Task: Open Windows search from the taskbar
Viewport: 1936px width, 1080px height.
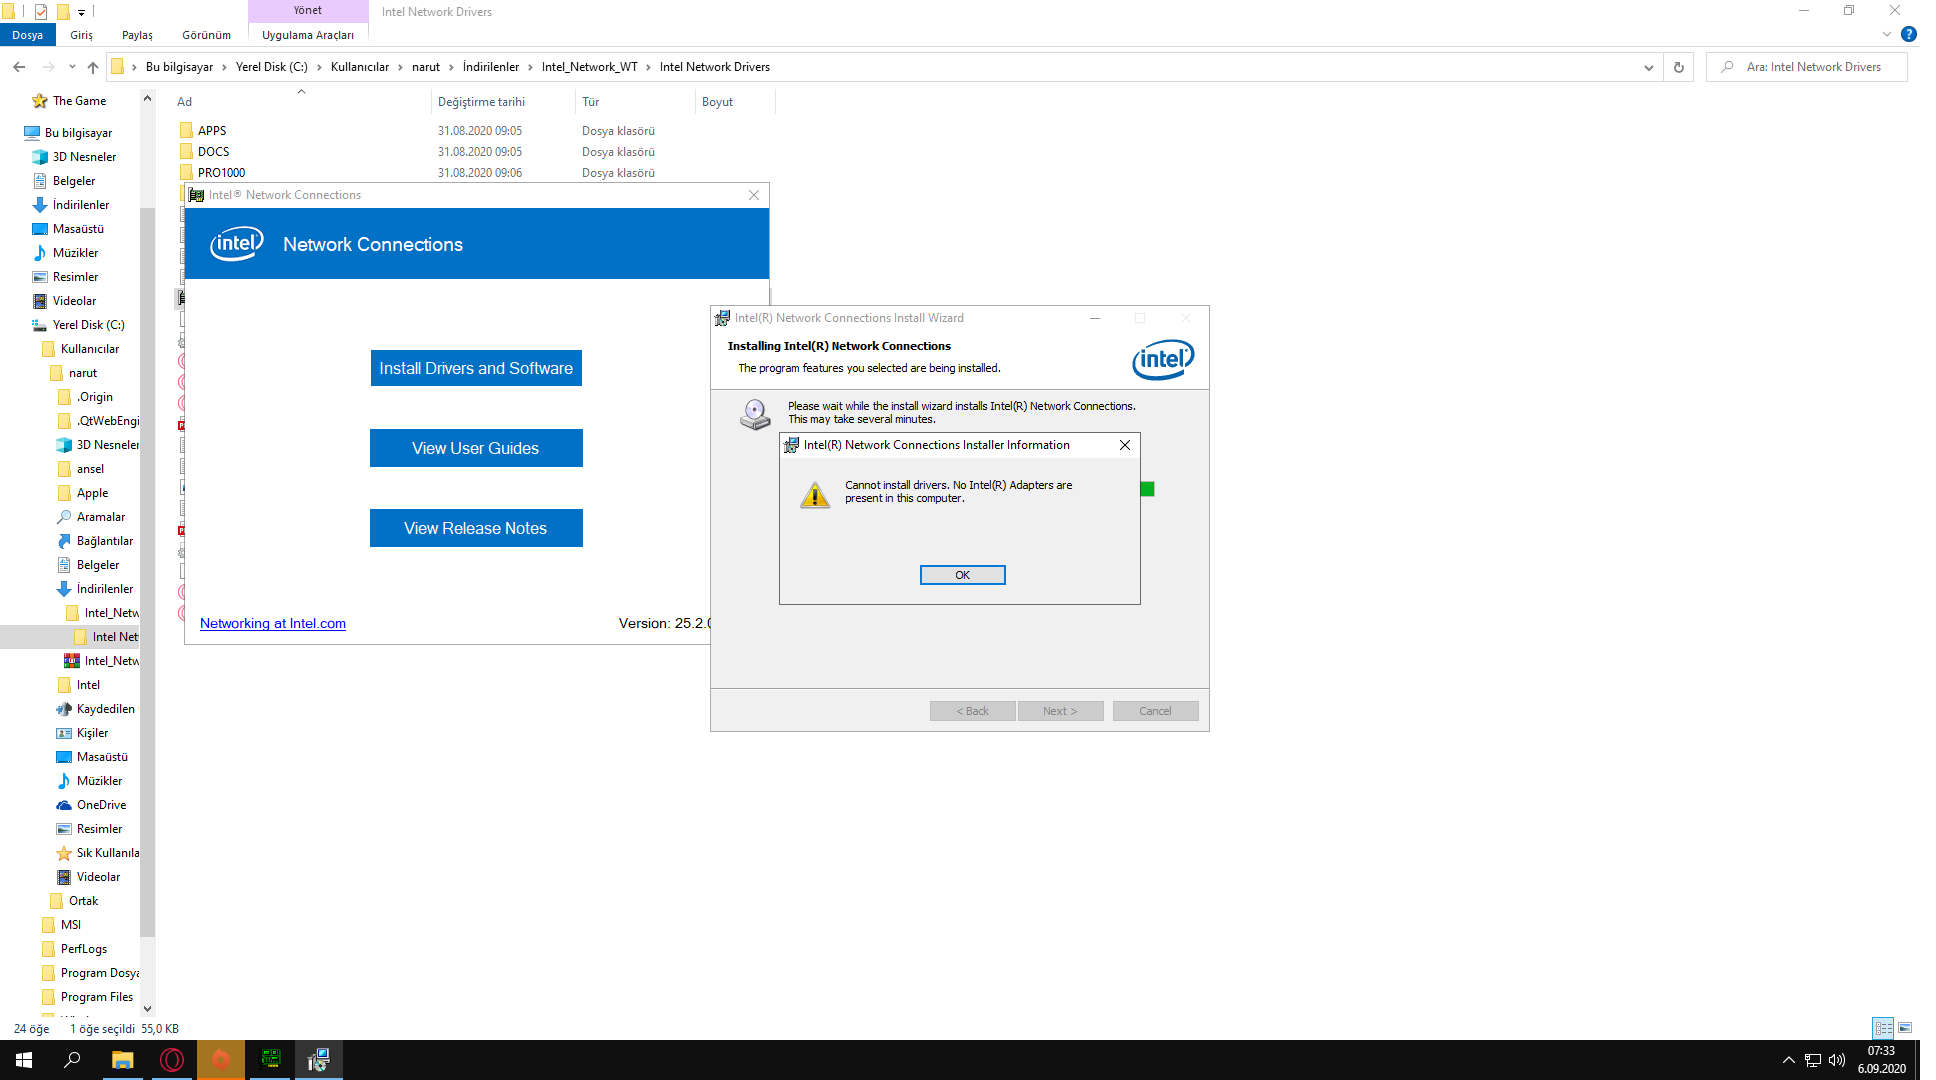Action: 72,1060
